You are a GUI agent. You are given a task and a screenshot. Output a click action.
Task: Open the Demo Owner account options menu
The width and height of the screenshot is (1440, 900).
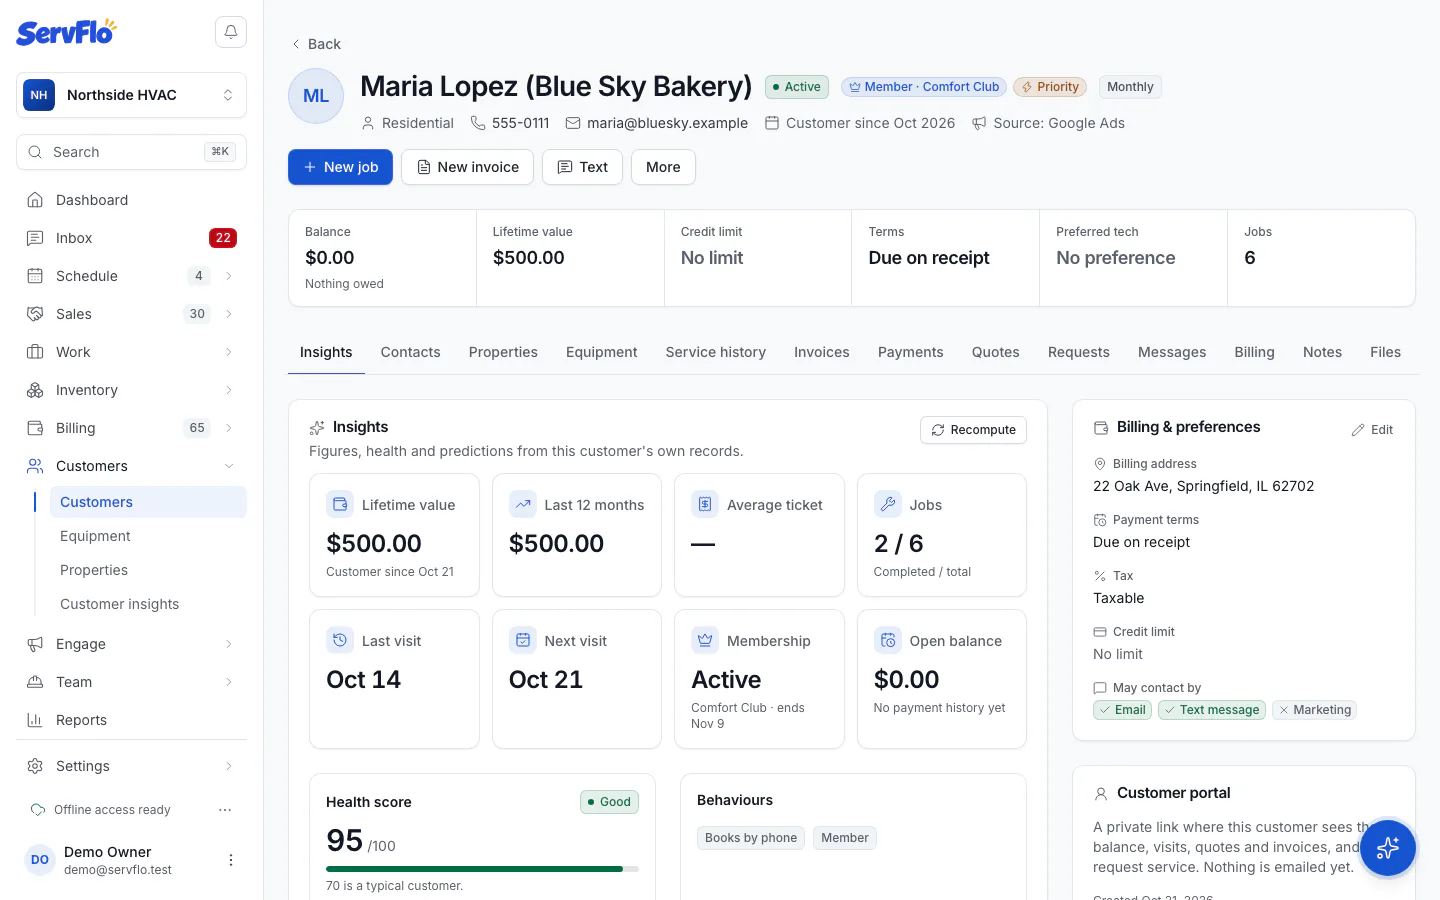click(231, 860)
